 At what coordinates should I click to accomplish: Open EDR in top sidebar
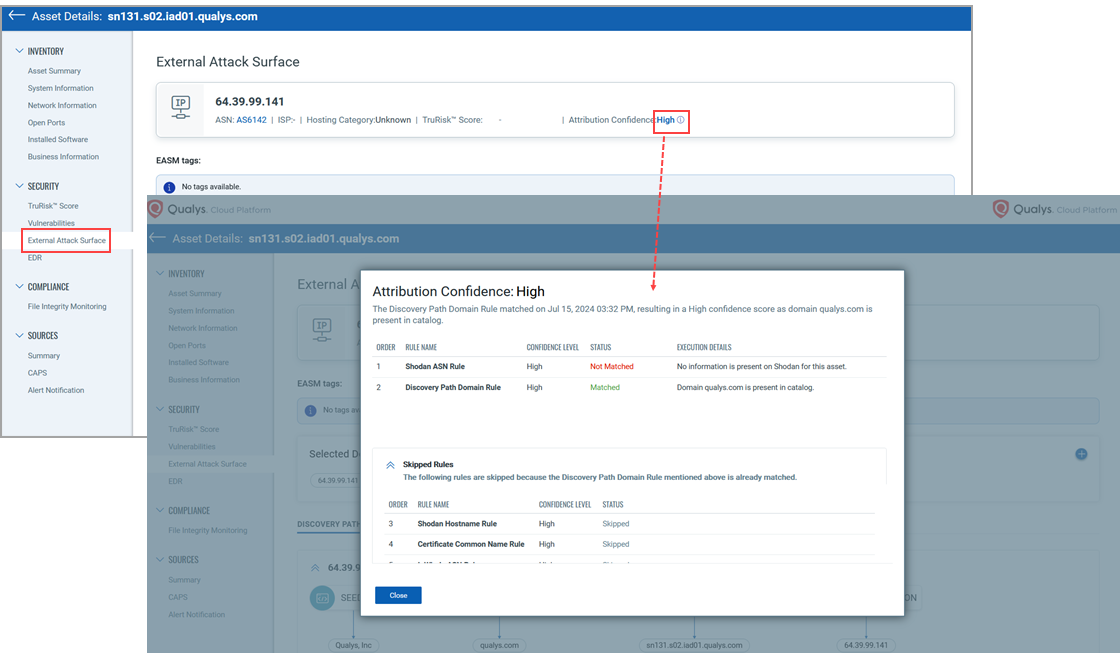(35, 257)
